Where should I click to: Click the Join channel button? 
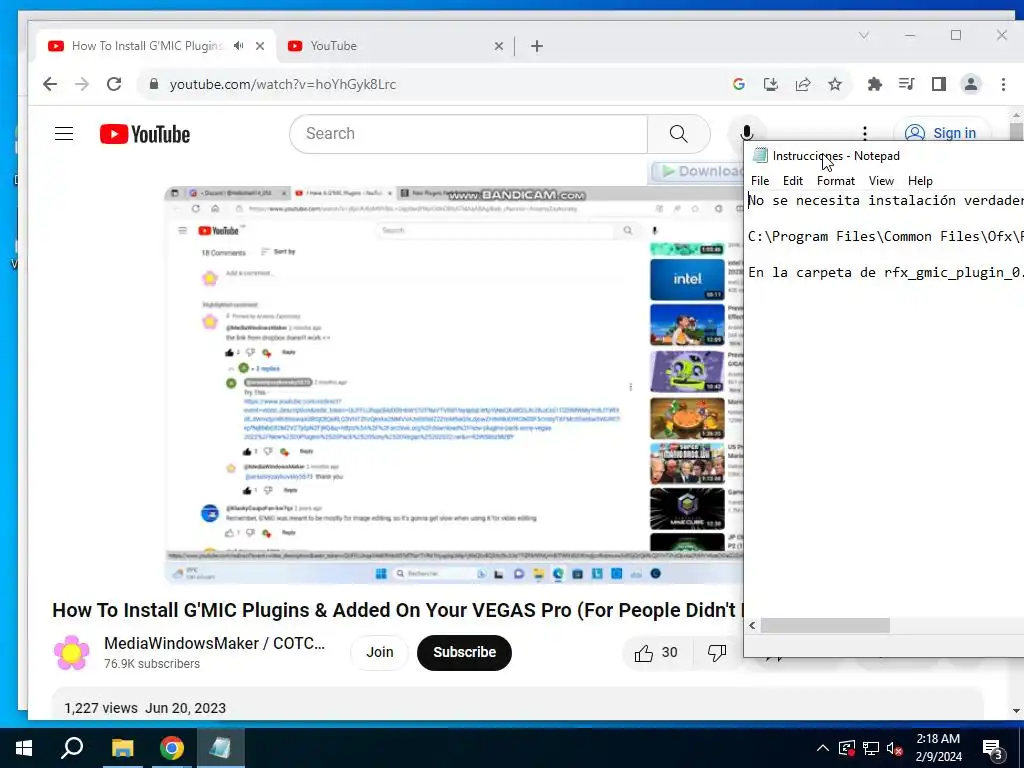(379, 652)
